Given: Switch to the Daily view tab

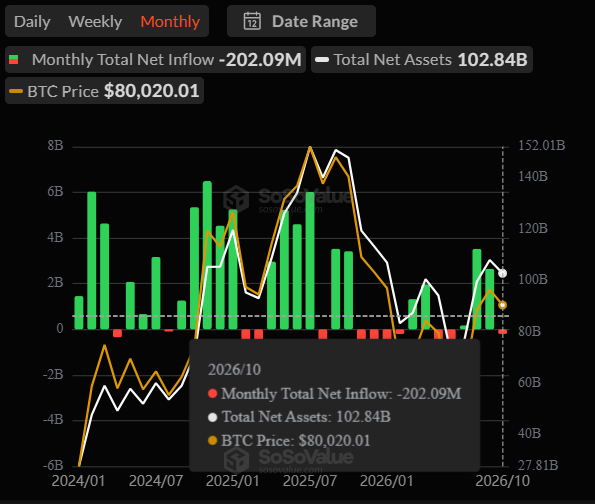Looking at the screenshot, I should point(32,22).
